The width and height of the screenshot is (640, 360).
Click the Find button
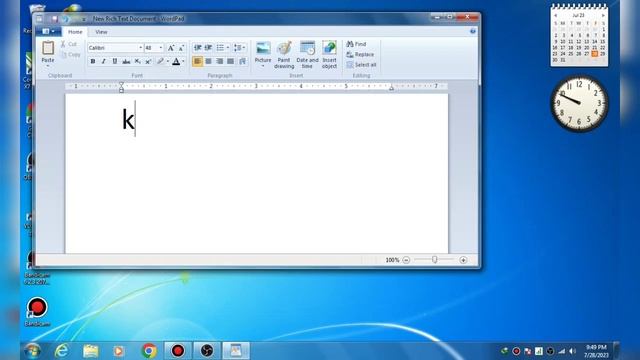tap(356, 44)
